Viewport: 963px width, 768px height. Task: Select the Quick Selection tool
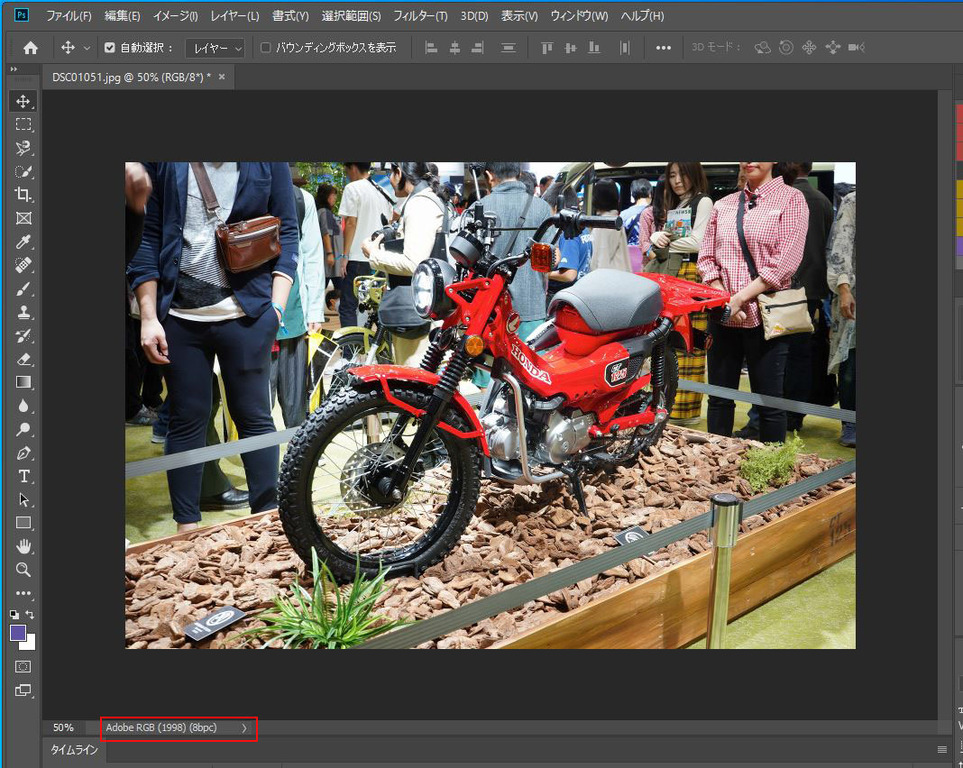point(23,171)
